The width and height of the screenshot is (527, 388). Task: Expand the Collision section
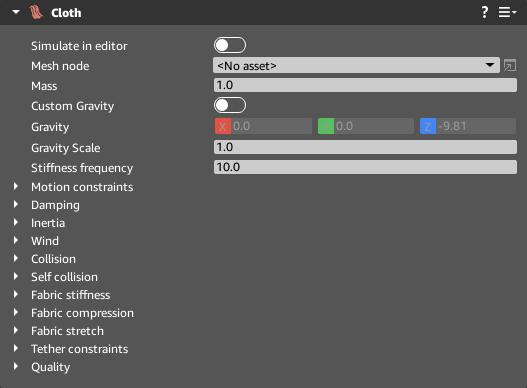[x=16, y=258]
